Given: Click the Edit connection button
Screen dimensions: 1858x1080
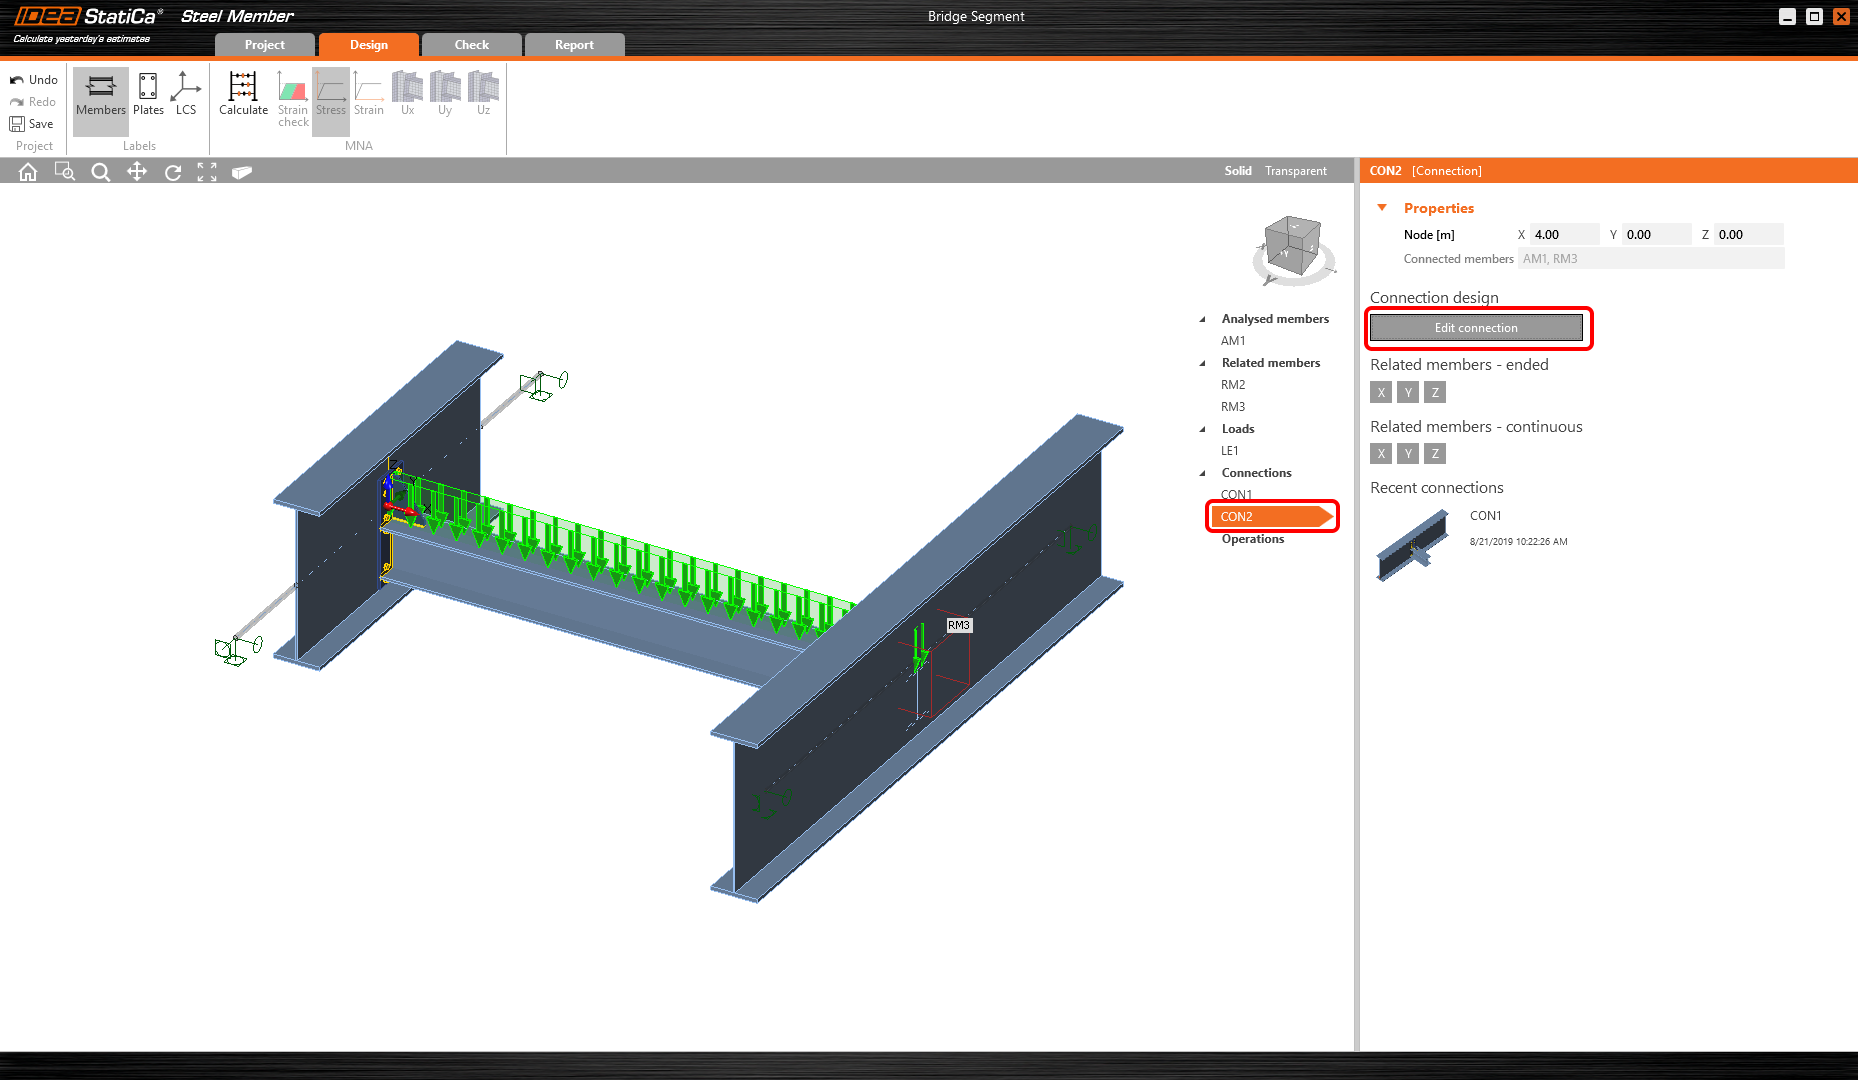Looking at the screenshot, I should click(x=1476, y=328).
